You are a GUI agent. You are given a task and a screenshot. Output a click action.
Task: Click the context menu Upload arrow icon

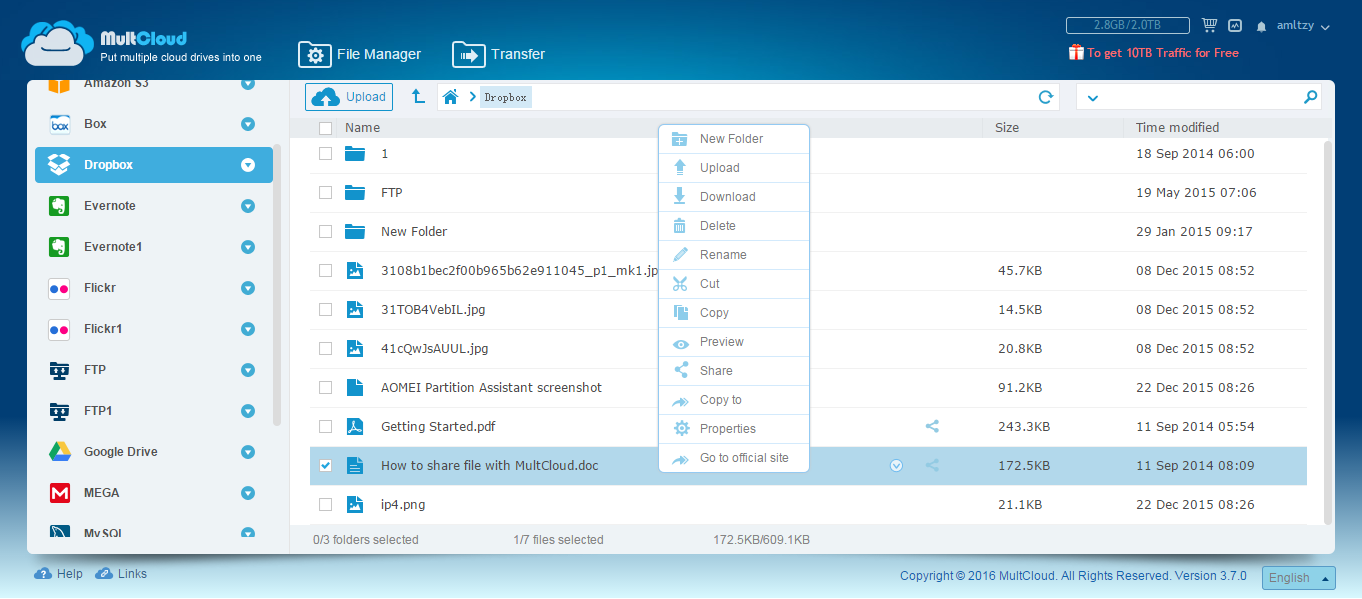coord(681,168)
